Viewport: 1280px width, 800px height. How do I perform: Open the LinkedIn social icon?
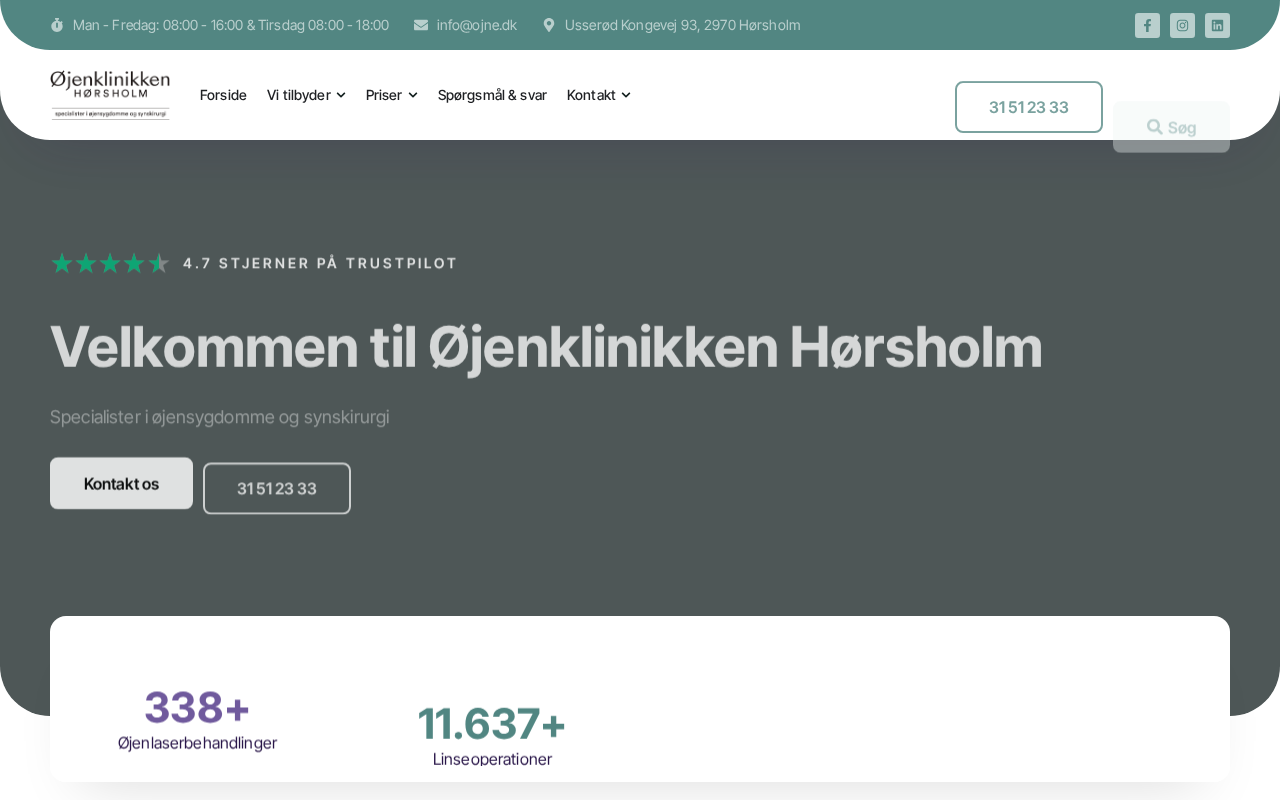pos(1217,25)
